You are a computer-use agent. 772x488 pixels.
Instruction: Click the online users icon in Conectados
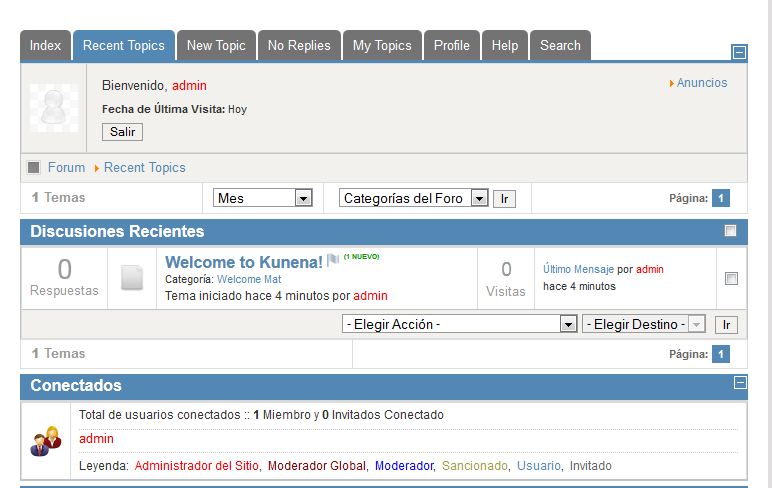coord(46,441)
